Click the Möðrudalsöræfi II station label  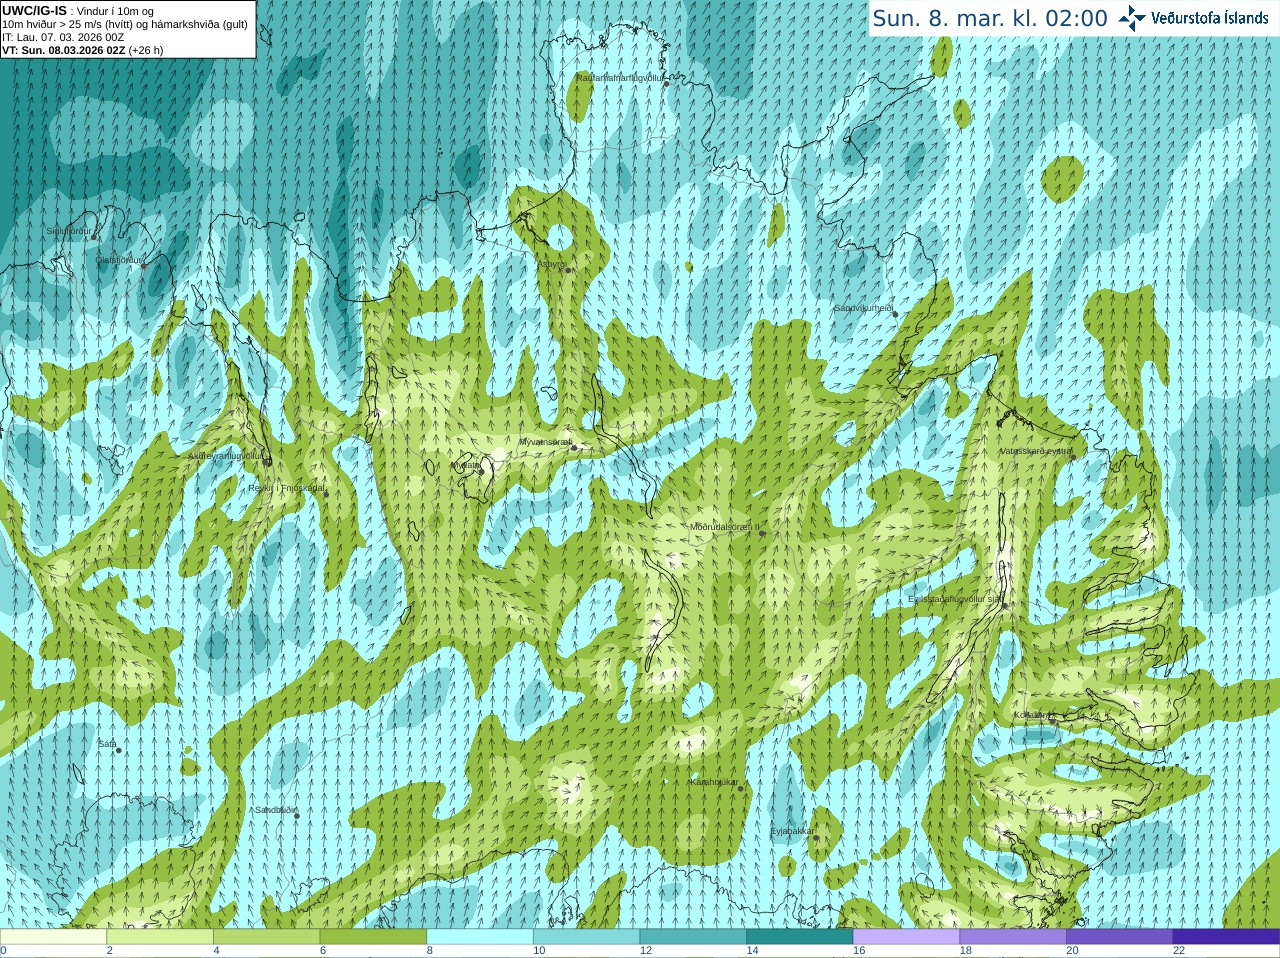pyautogui.click(x=725, y=526)
